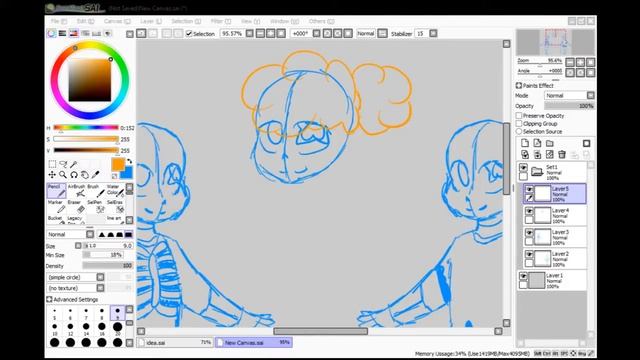Transfer down layer icon in layer panel
Viewport: 640px width, 360px height.
point(525,154)
